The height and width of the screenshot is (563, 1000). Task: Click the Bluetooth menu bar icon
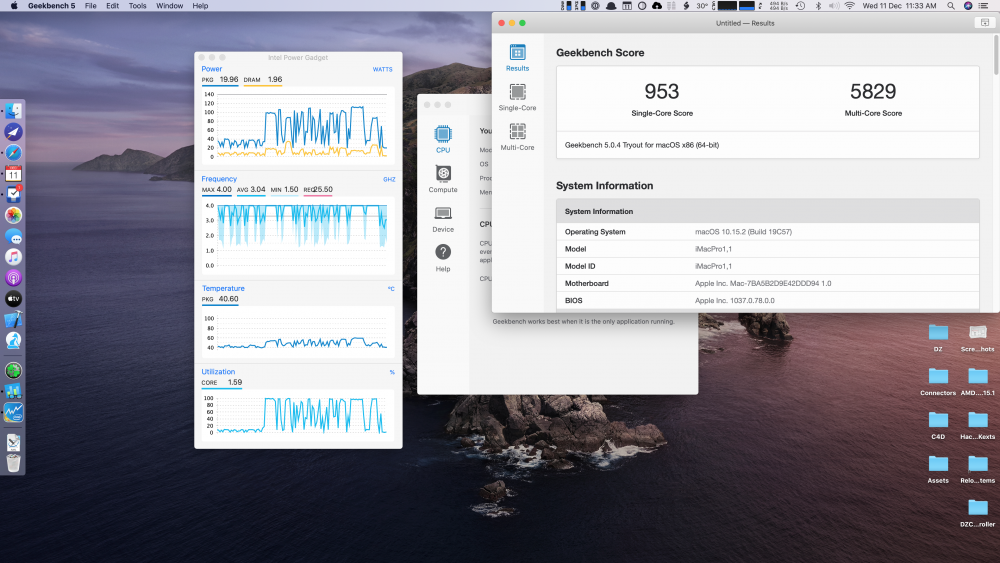tap(818, 6)
